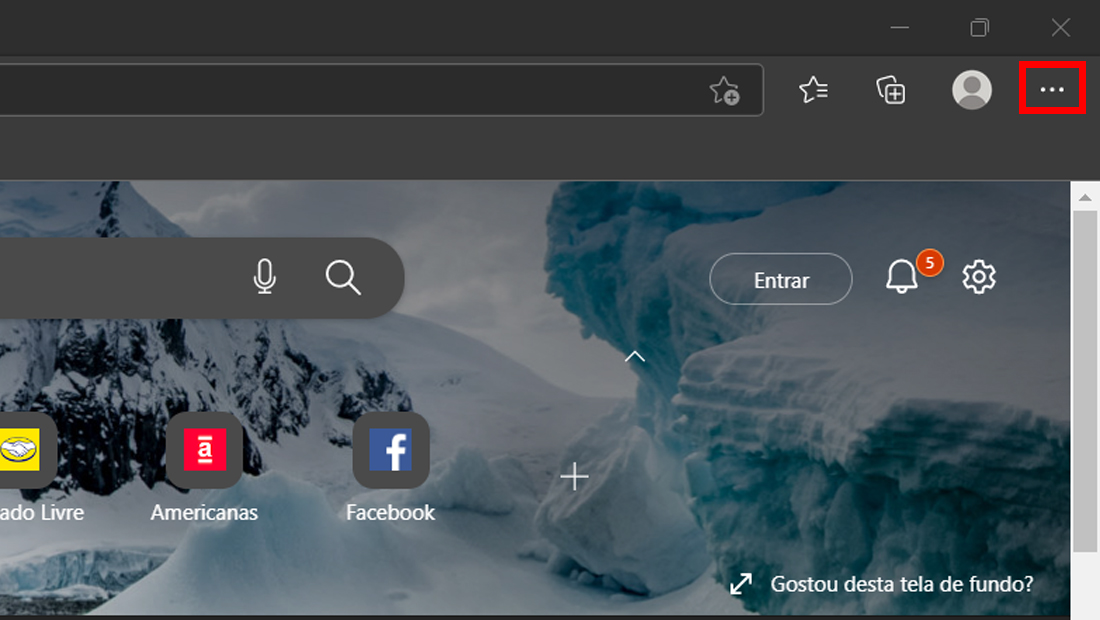Click the microphone voice search icon
The image size is (1100, 620).
(264, 277)
